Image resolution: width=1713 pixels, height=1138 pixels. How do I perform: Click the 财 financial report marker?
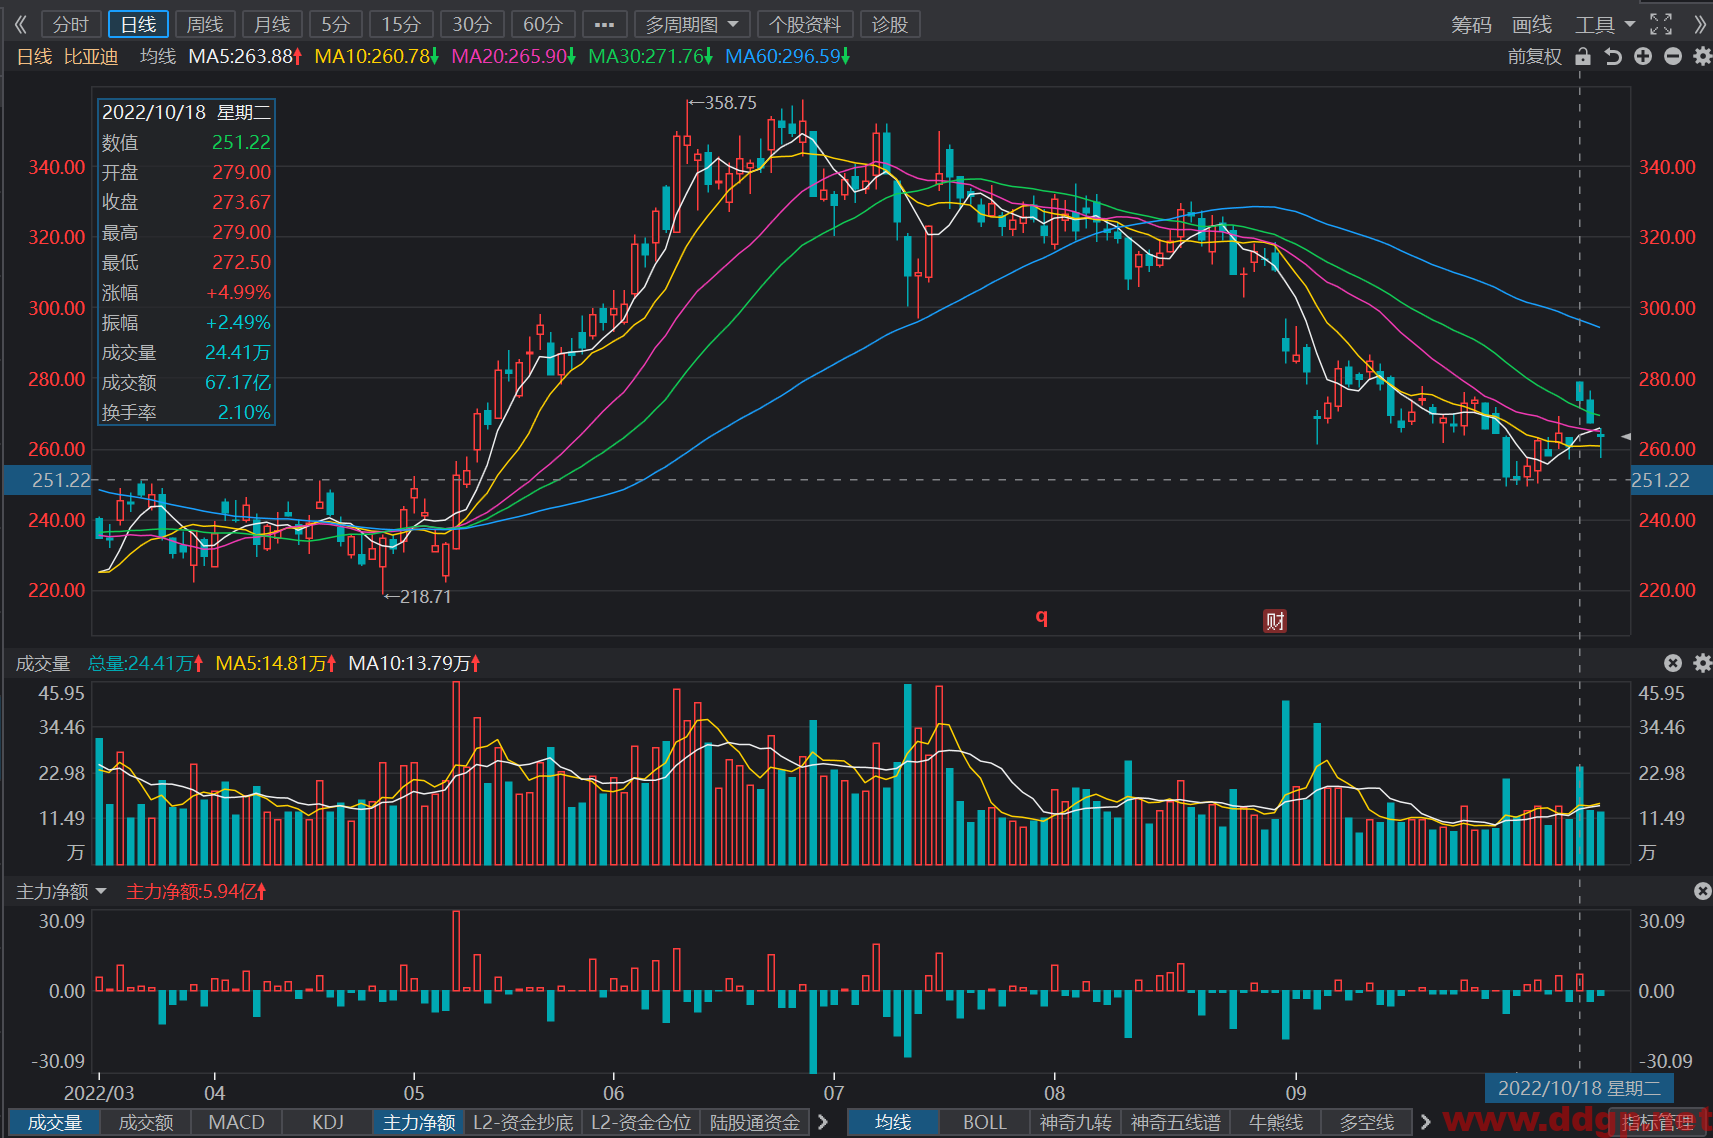(1275, 621)
